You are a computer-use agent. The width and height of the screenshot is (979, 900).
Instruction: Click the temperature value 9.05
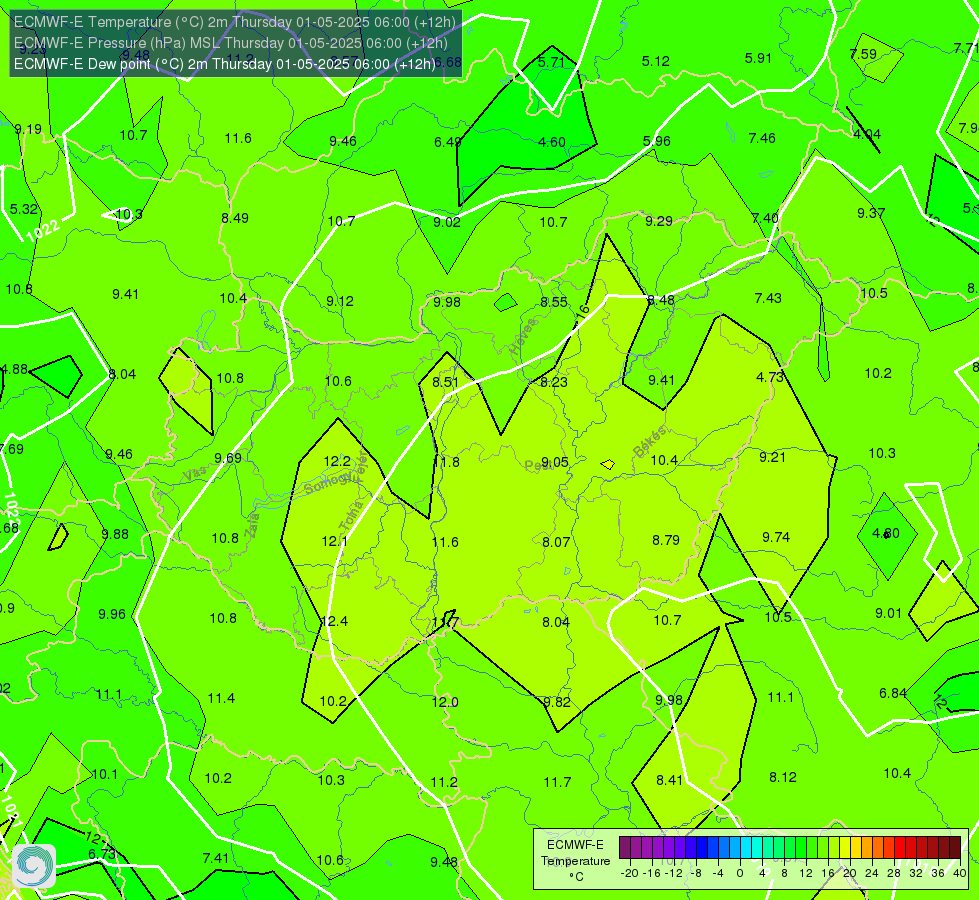click(x=554, y=462)
